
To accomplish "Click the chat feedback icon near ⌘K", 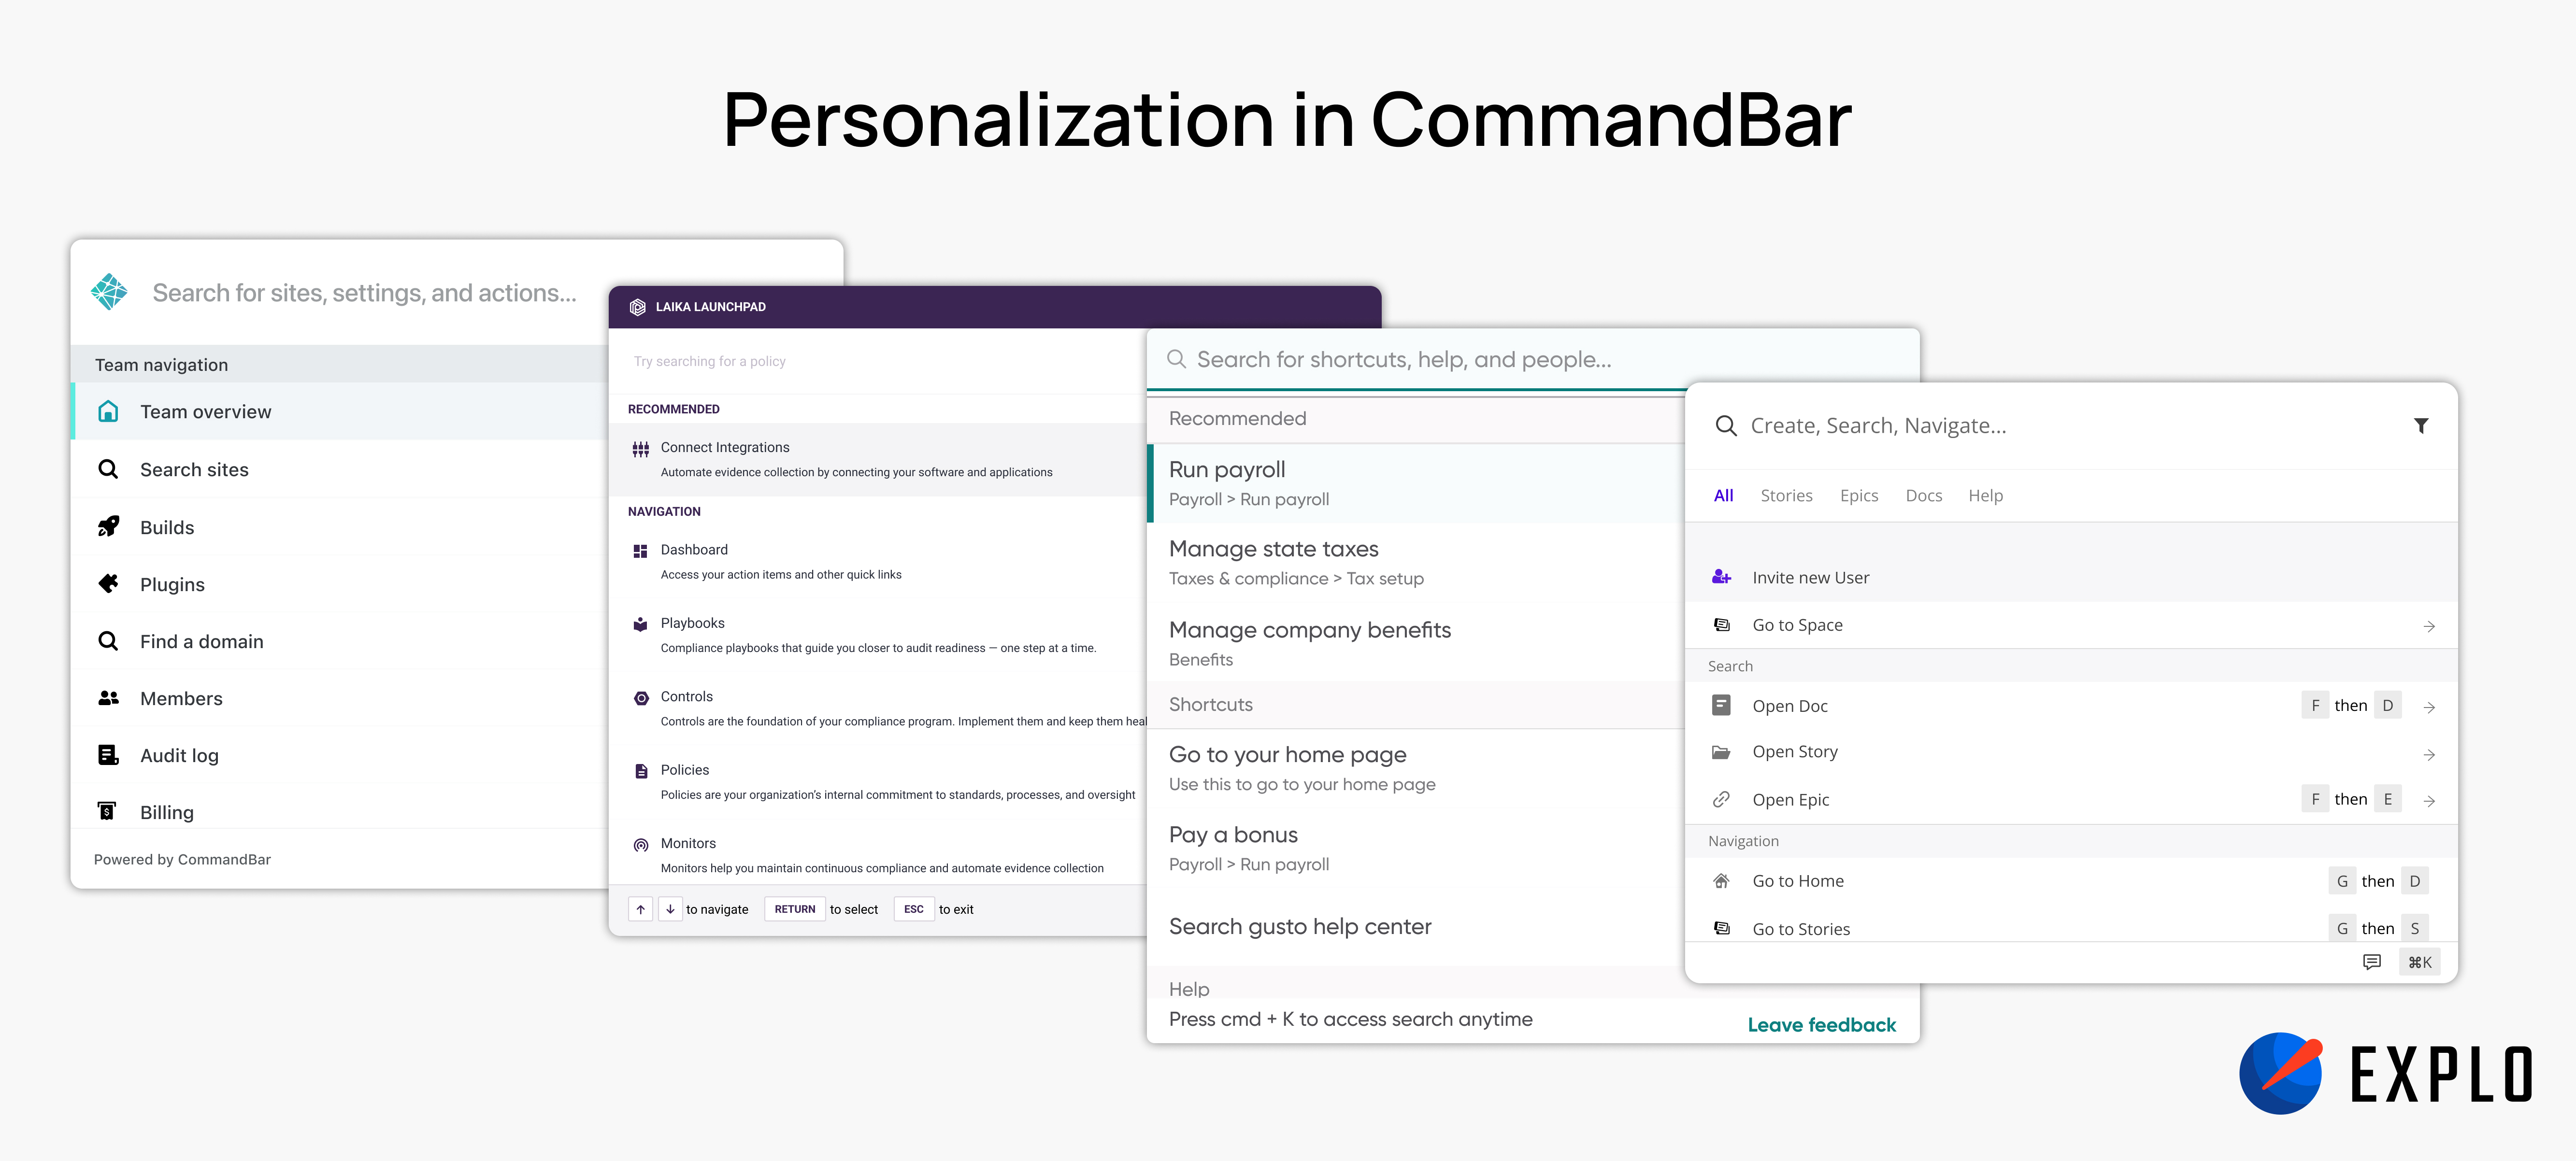I will [x=2371, y=962].
